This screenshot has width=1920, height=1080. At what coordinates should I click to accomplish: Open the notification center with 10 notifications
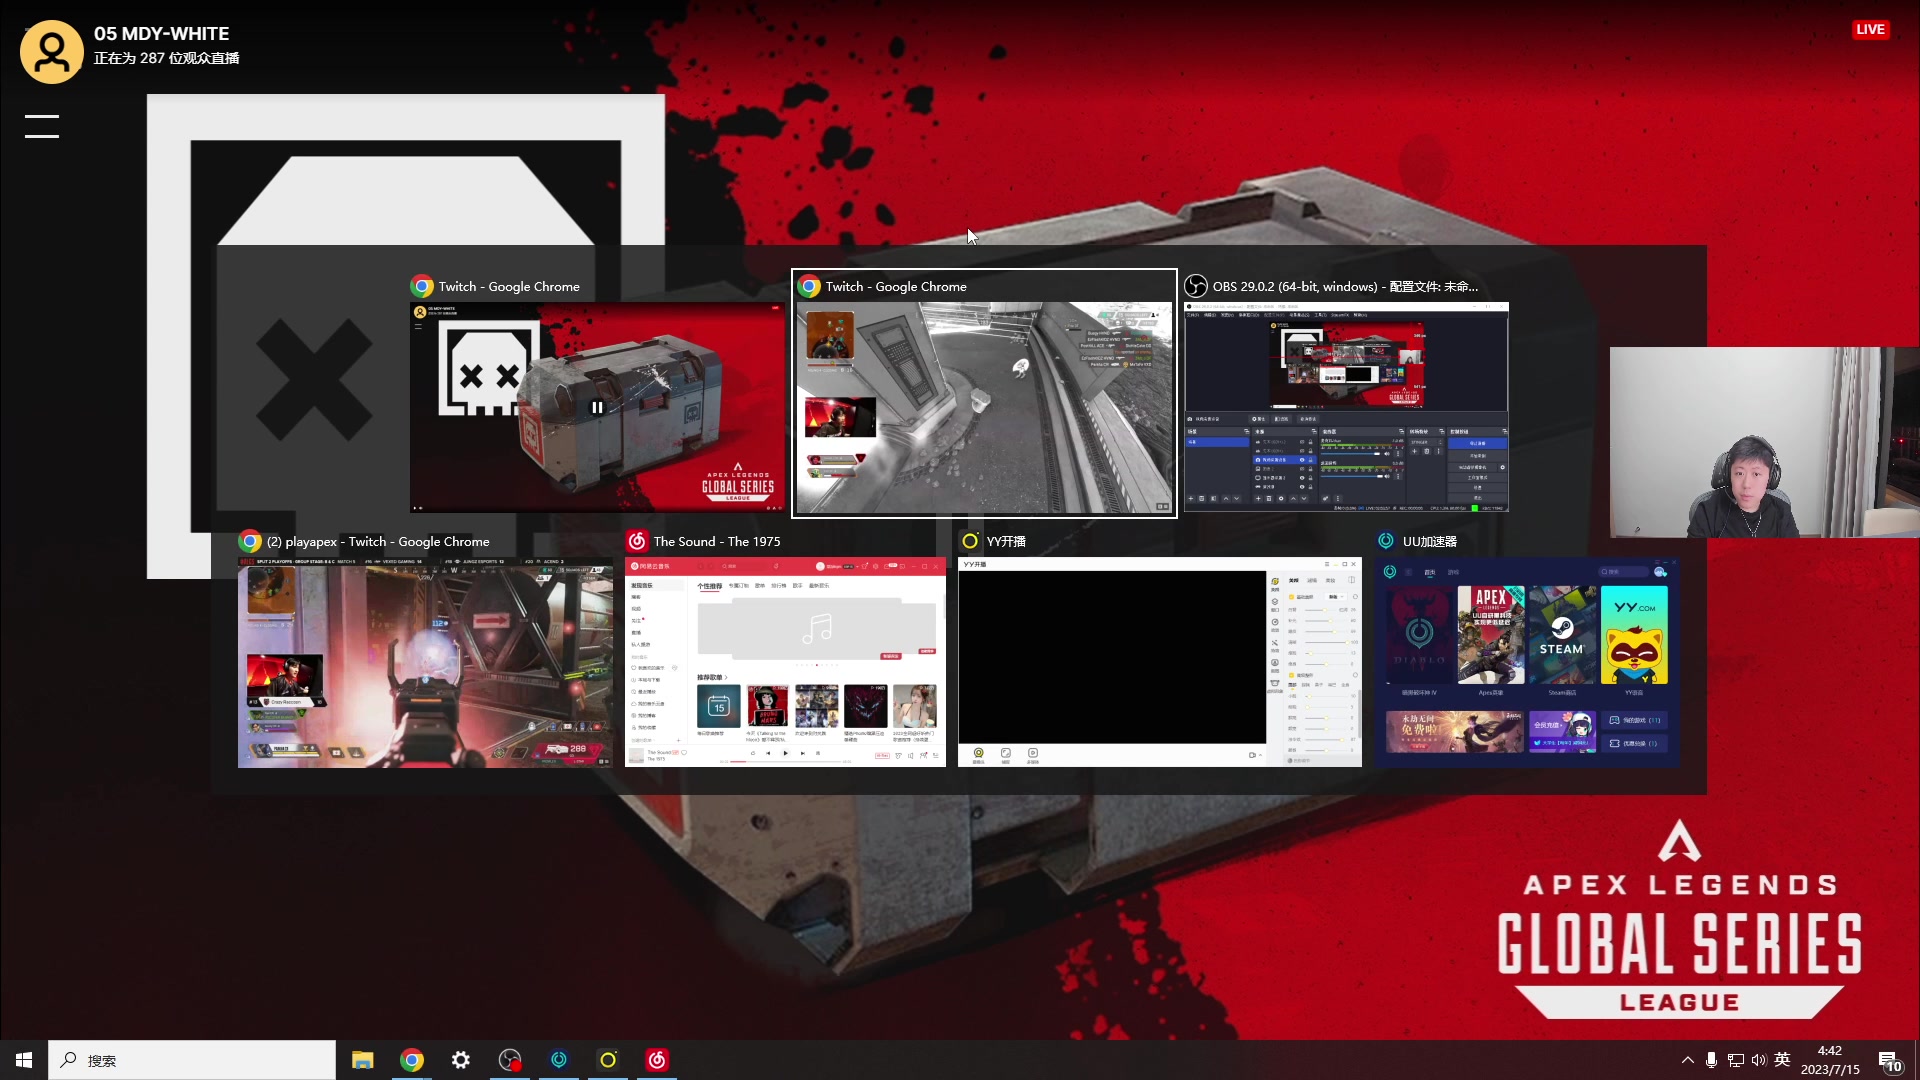(x=1890, y=1061)
